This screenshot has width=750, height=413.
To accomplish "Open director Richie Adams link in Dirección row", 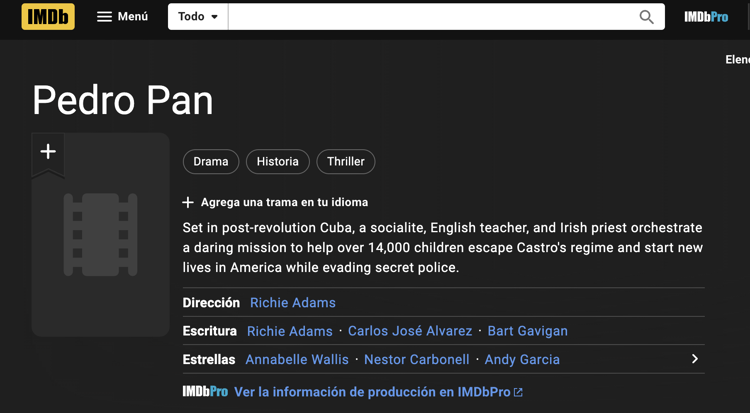I will (x=293, y=303).
